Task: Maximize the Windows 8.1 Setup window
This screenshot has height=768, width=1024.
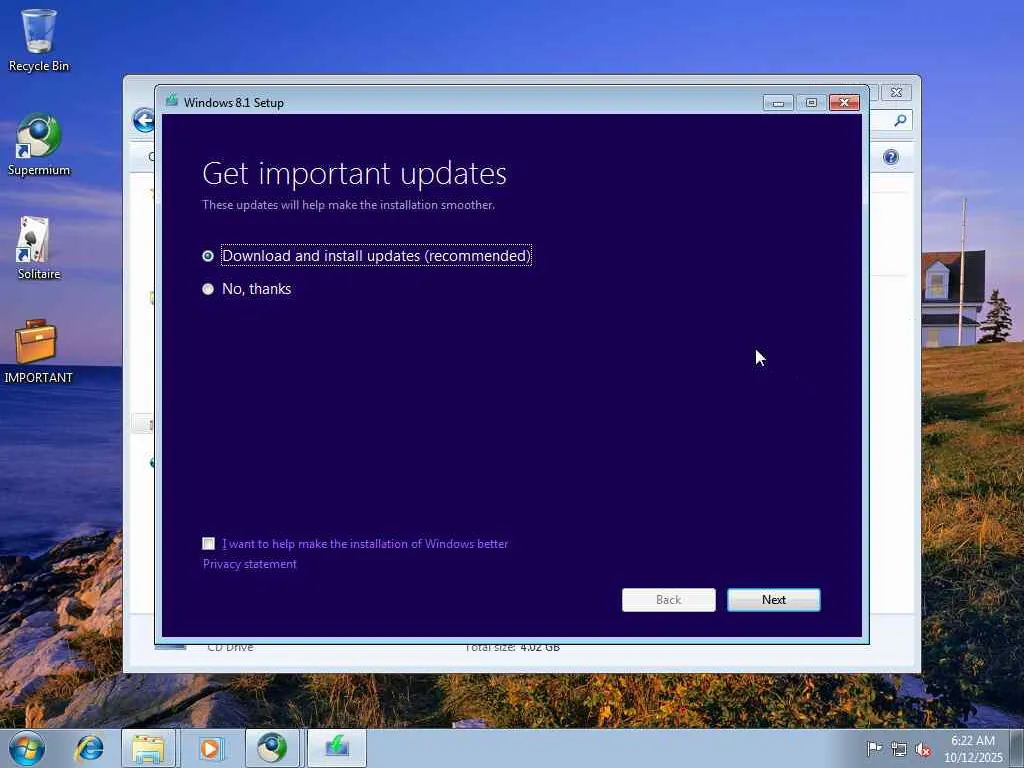Action: click(x=811, y=103)
